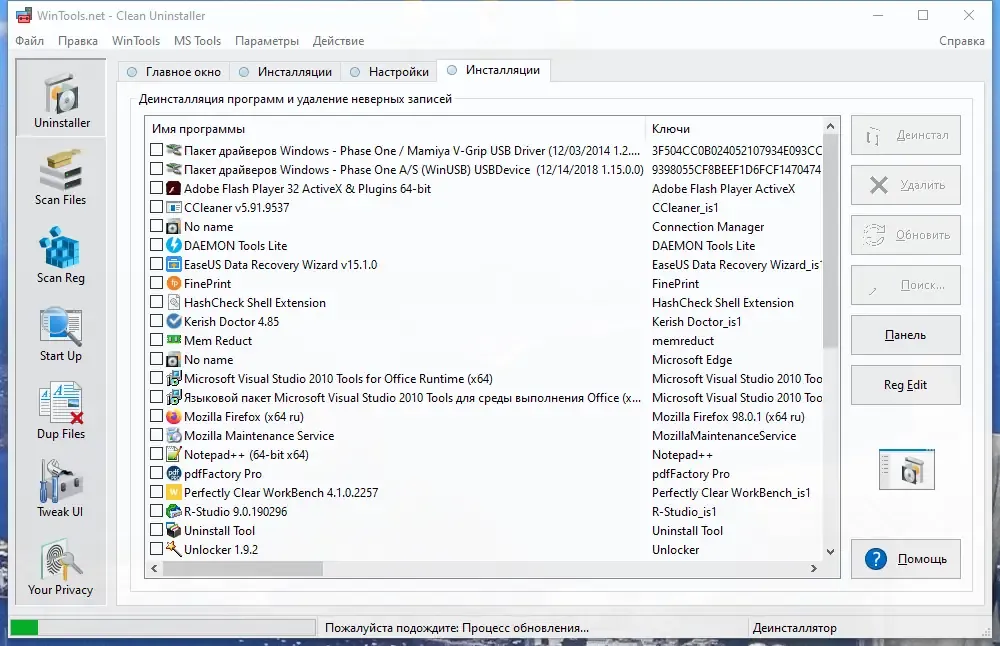Click the HashCheck Shell Extension icon
This screenshot has width=1000, height=646.
[173, 302]
